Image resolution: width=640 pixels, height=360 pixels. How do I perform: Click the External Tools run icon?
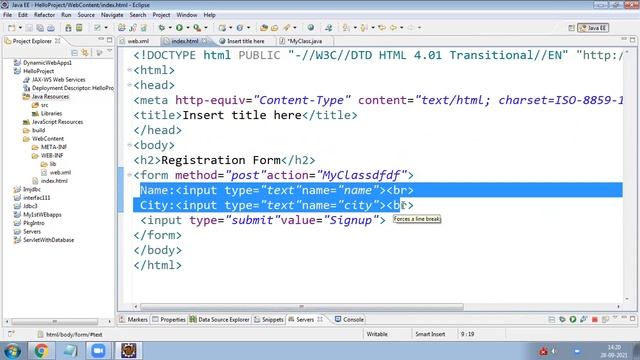point(197,28)
